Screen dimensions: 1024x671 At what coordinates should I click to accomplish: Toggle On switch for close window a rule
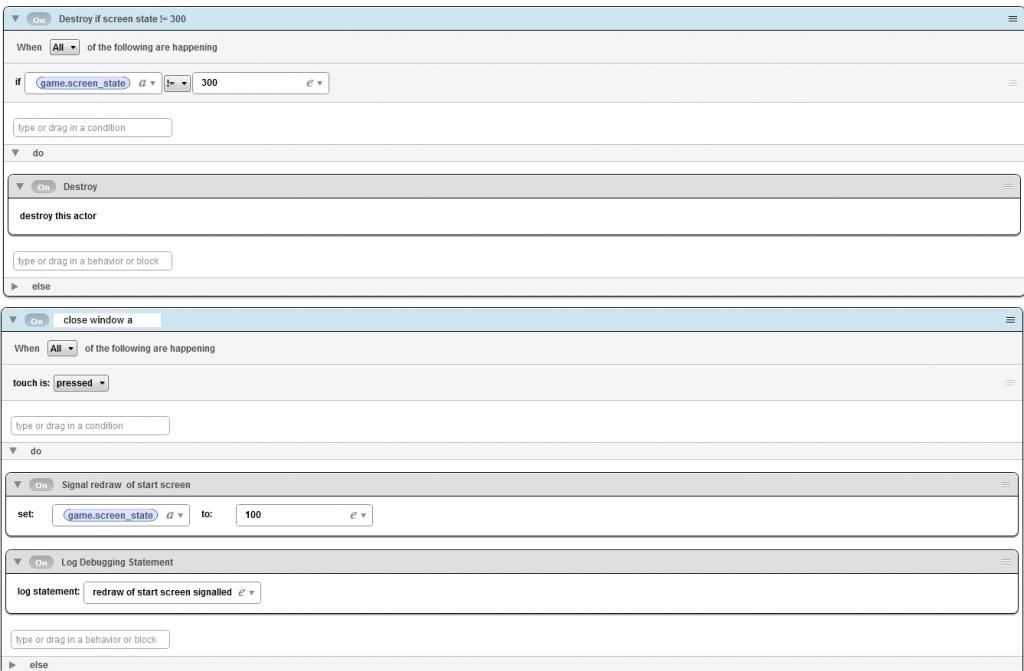pos(38,320)
